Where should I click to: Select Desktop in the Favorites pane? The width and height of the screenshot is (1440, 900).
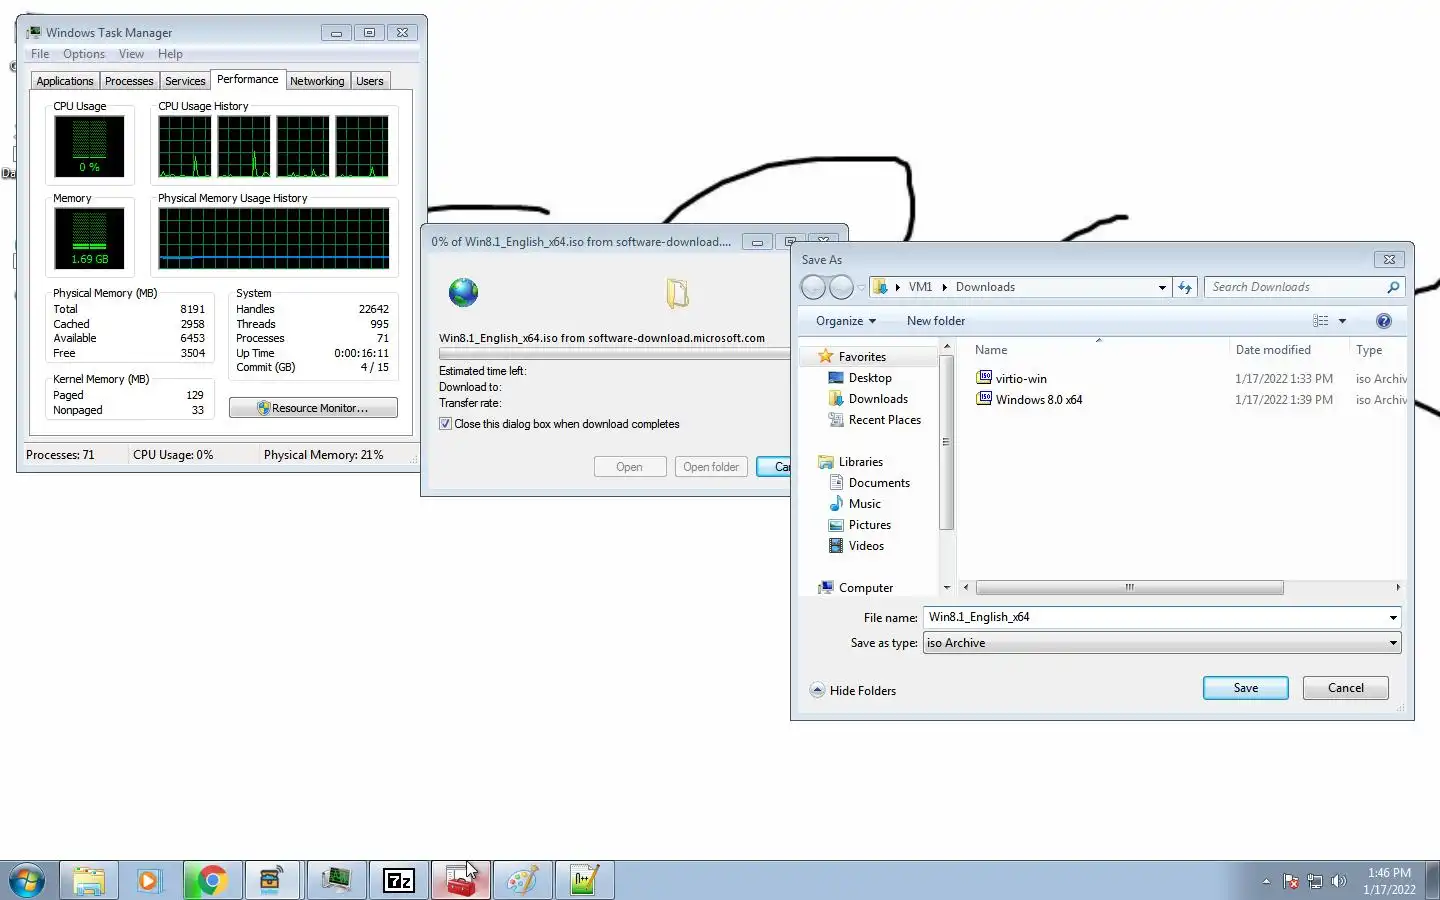(870, 378)
